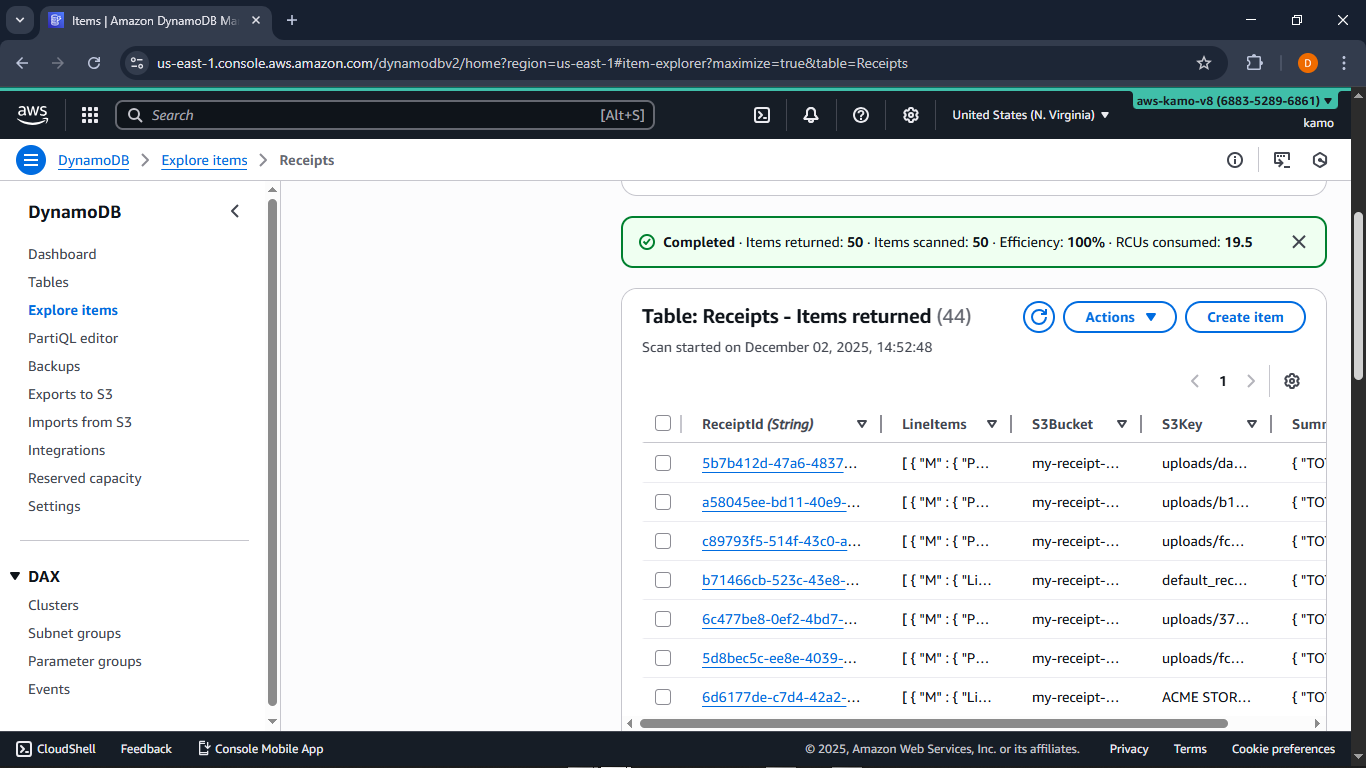Follow the Privacy link in the footer
1366x768 pixels.
pyautogui.click(x=1128, y=748)
